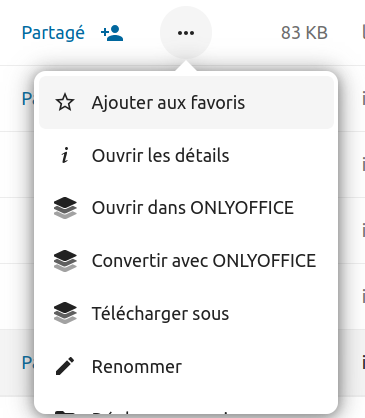Choose the Renommer text
The image size is (365, 418).
pos(137,367)
